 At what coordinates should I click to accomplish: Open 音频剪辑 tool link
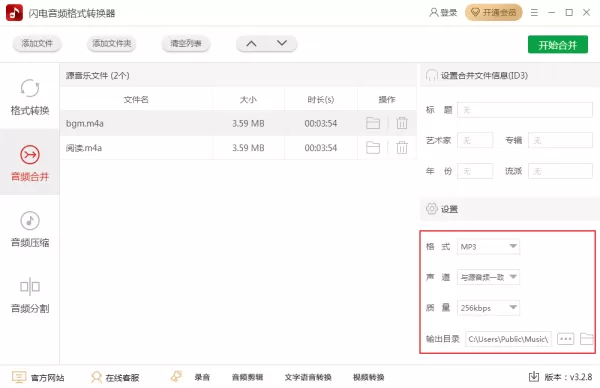(x=247, y=377)
